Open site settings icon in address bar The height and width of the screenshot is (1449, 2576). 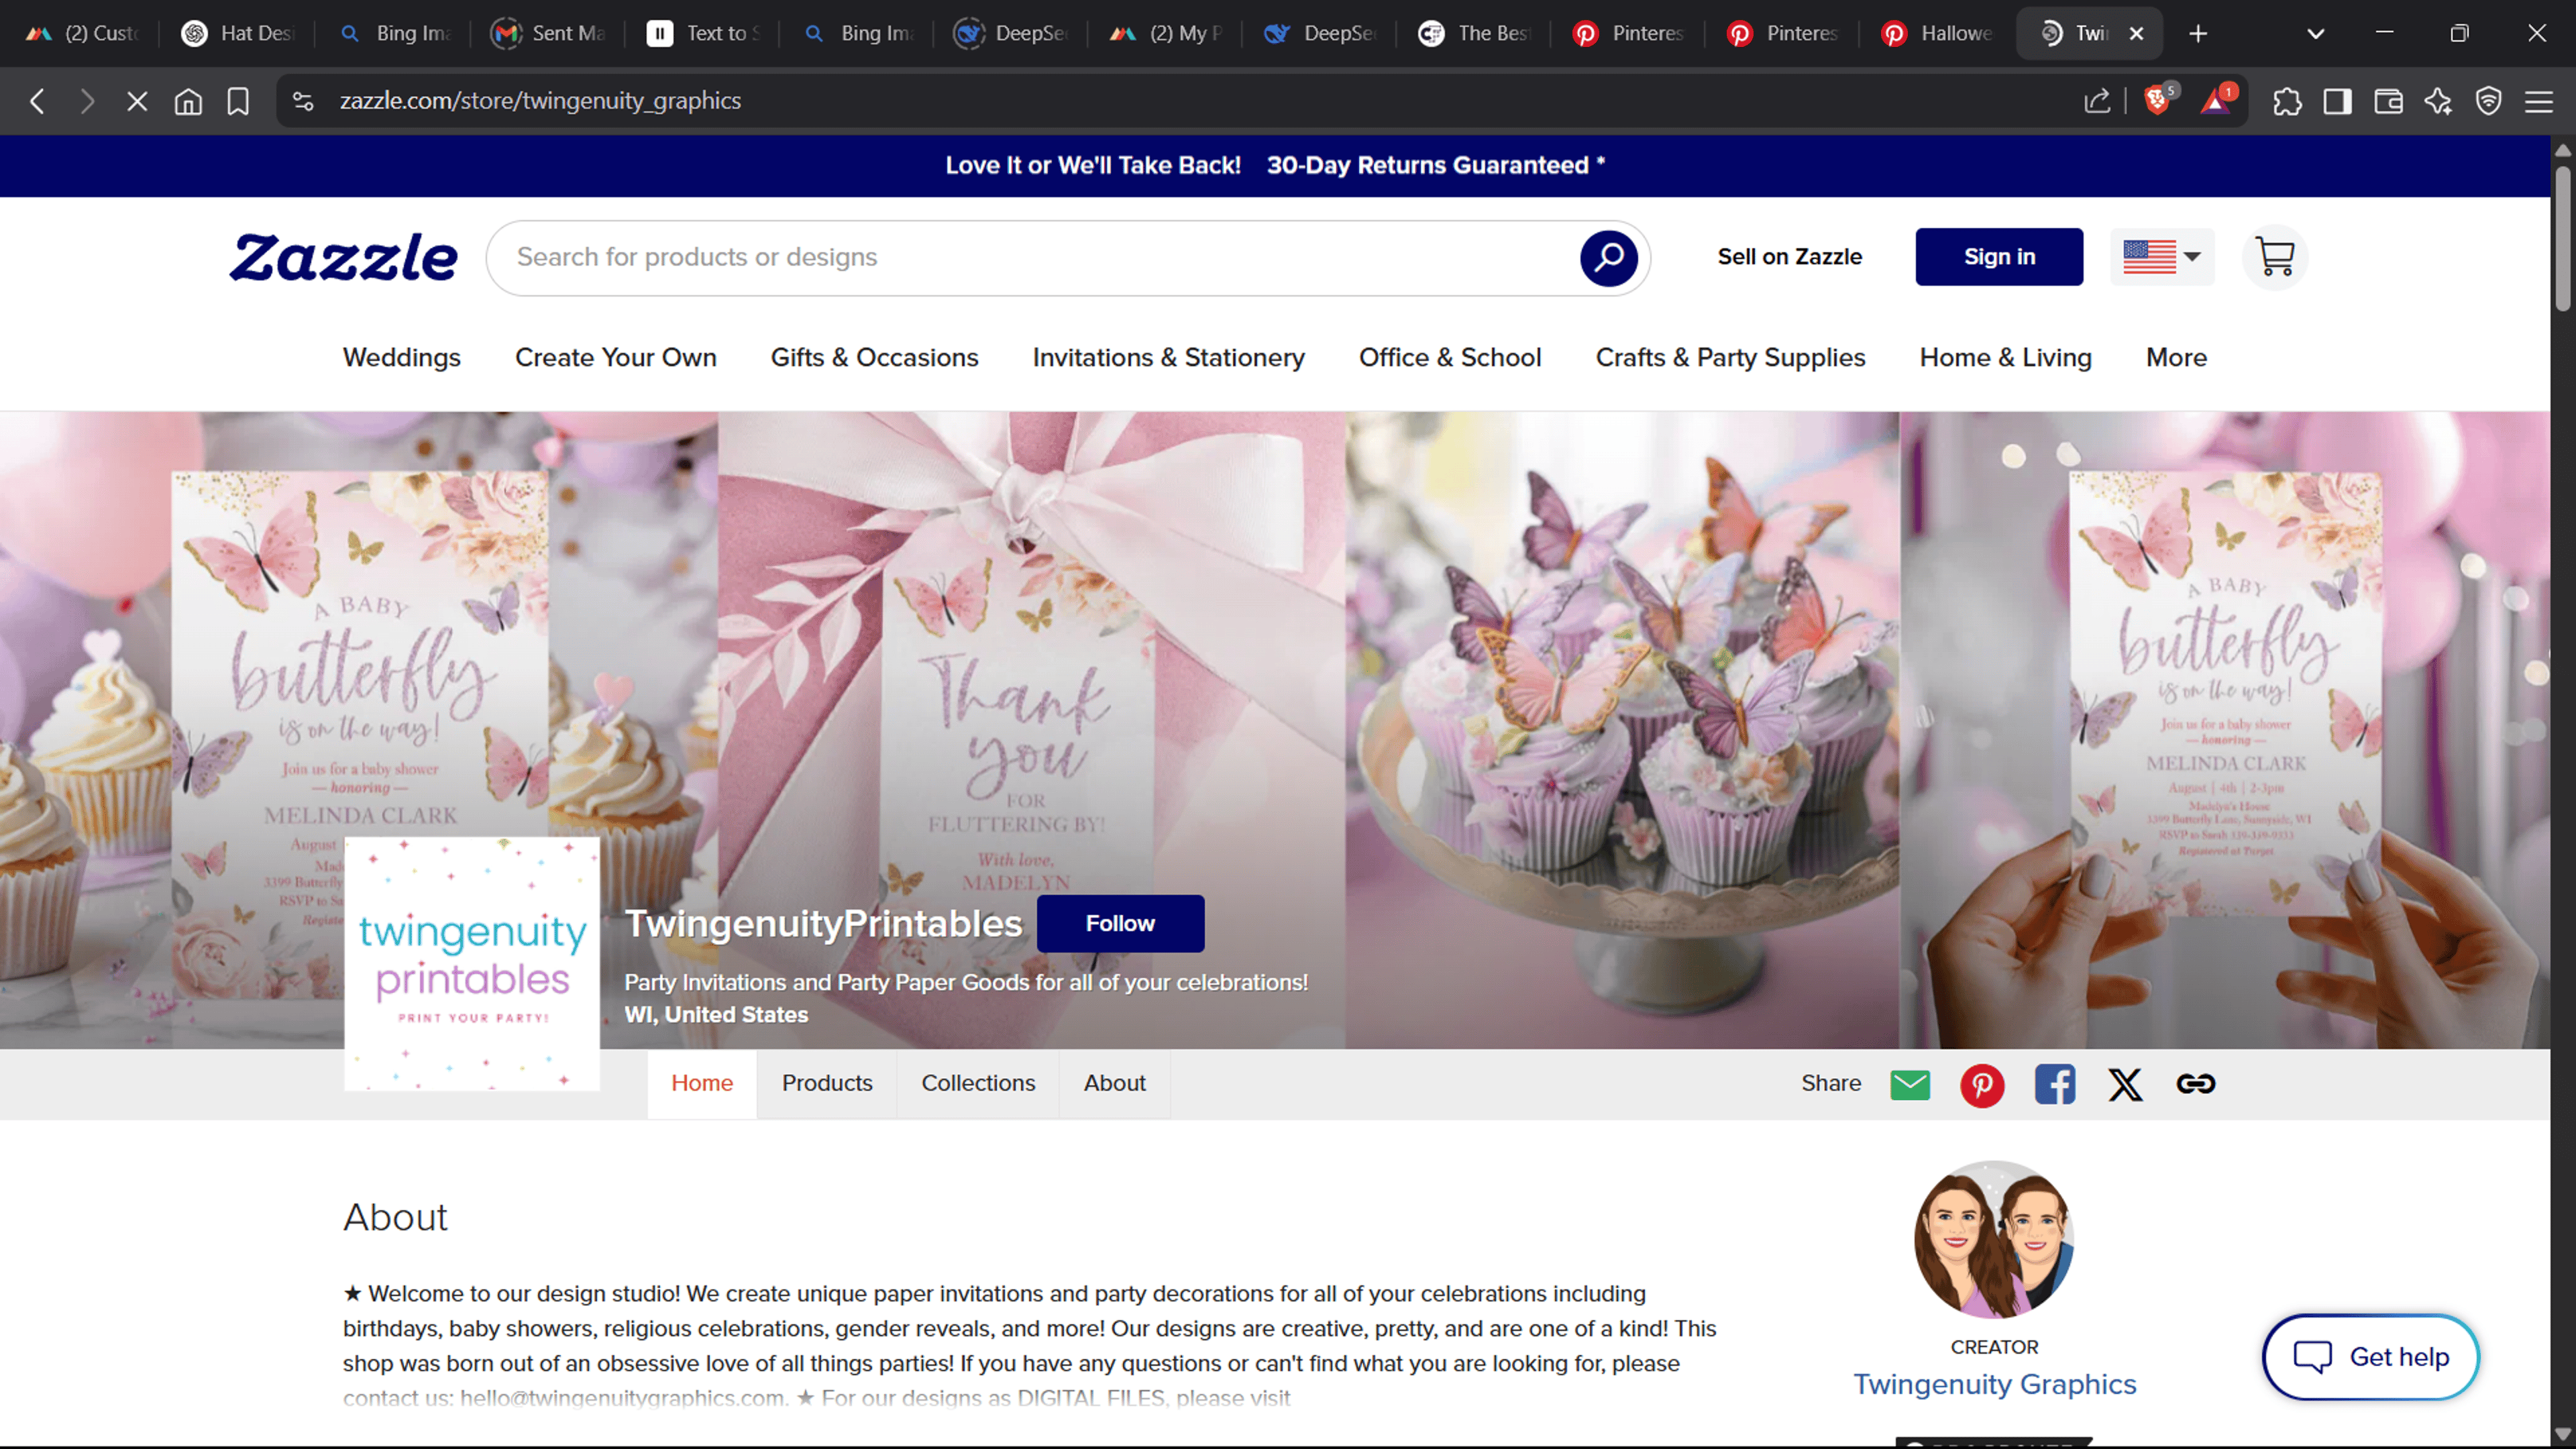pos(303,101)
